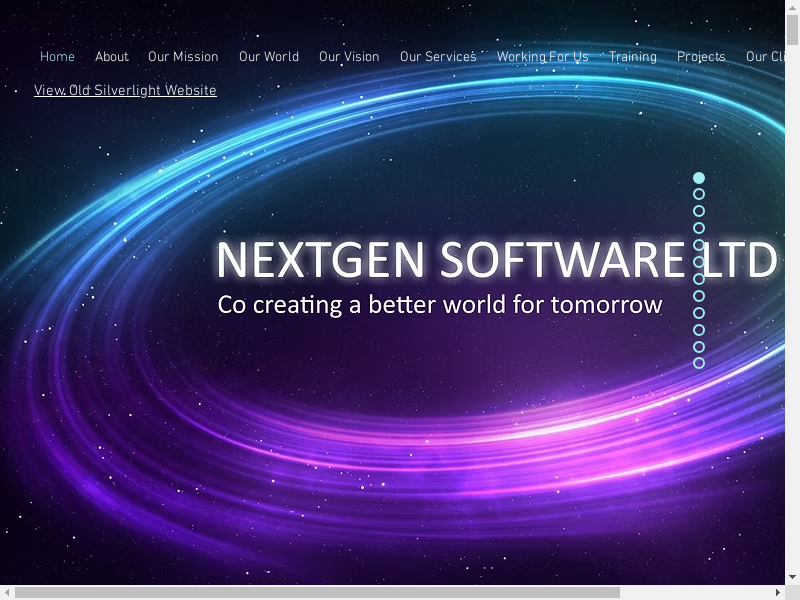Click the vertical scrollbar thumb
Screen dimensions: 800x600
pos(793,30)
